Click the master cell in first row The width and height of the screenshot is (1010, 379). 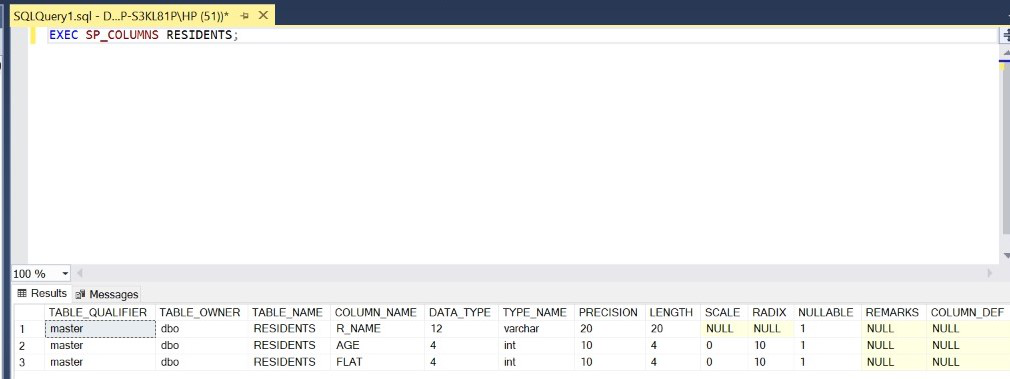(x=100, y=329)
